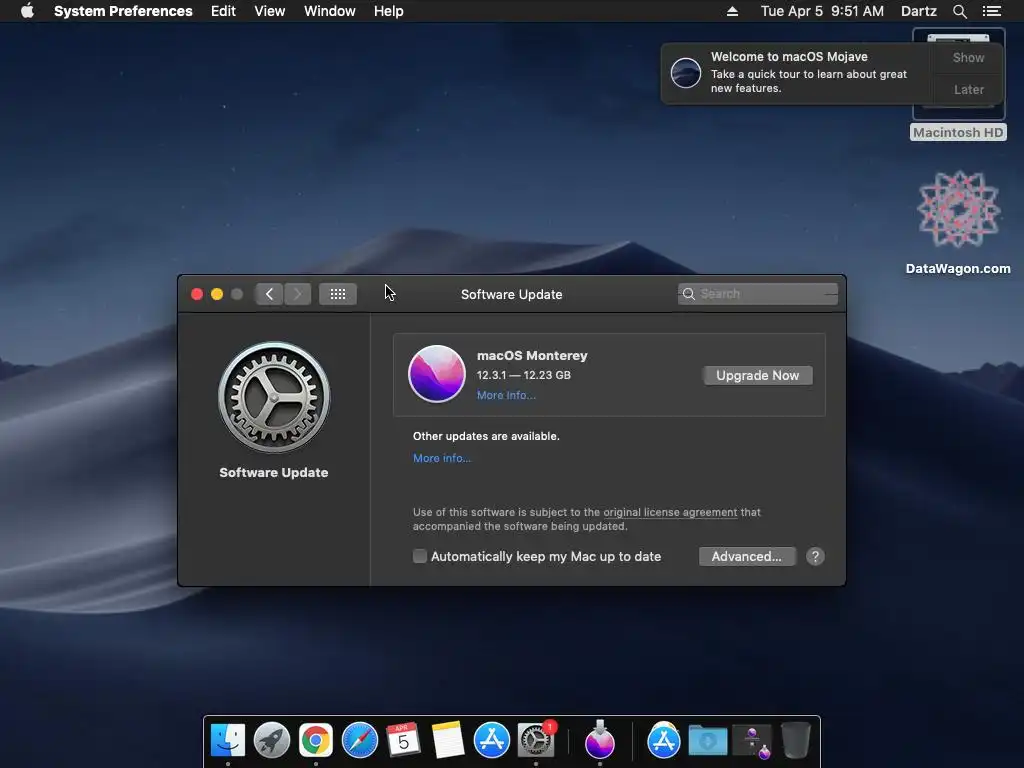Open Notes from the Dock
This screenshot has width=1024, height=768.
point(447,741)
